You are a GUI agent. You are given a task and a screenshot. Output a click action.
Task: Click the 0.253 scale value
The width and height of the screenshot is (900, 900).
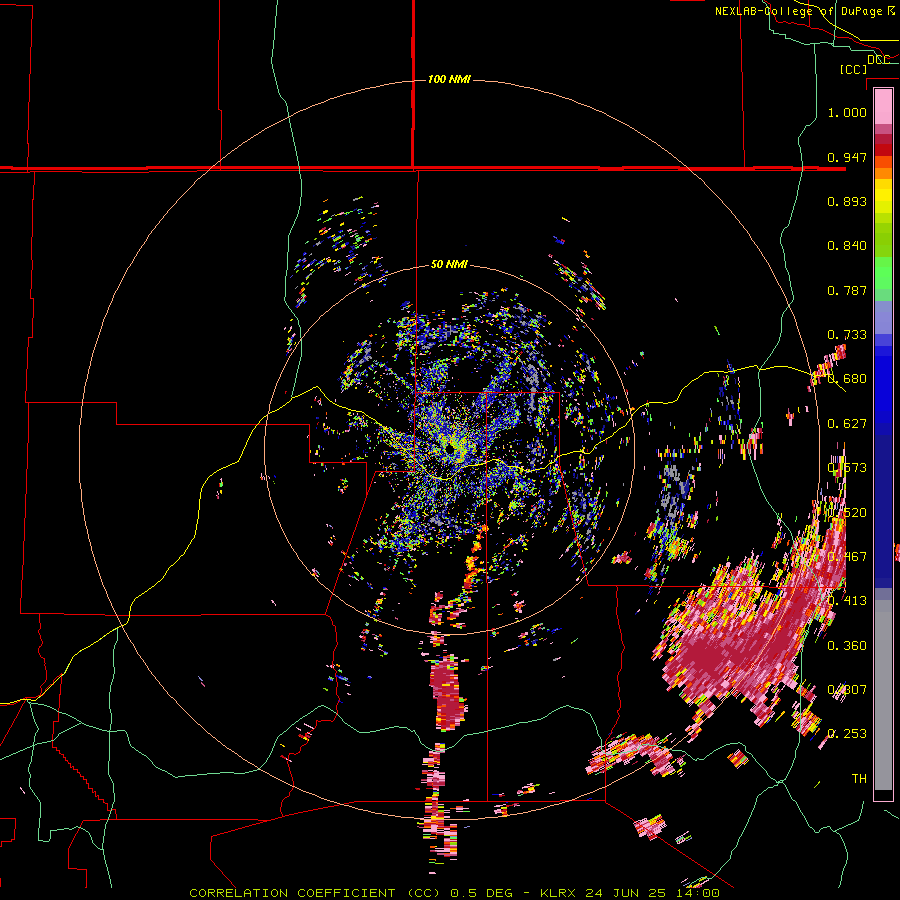pyautogui.click(x=847, y=734)
